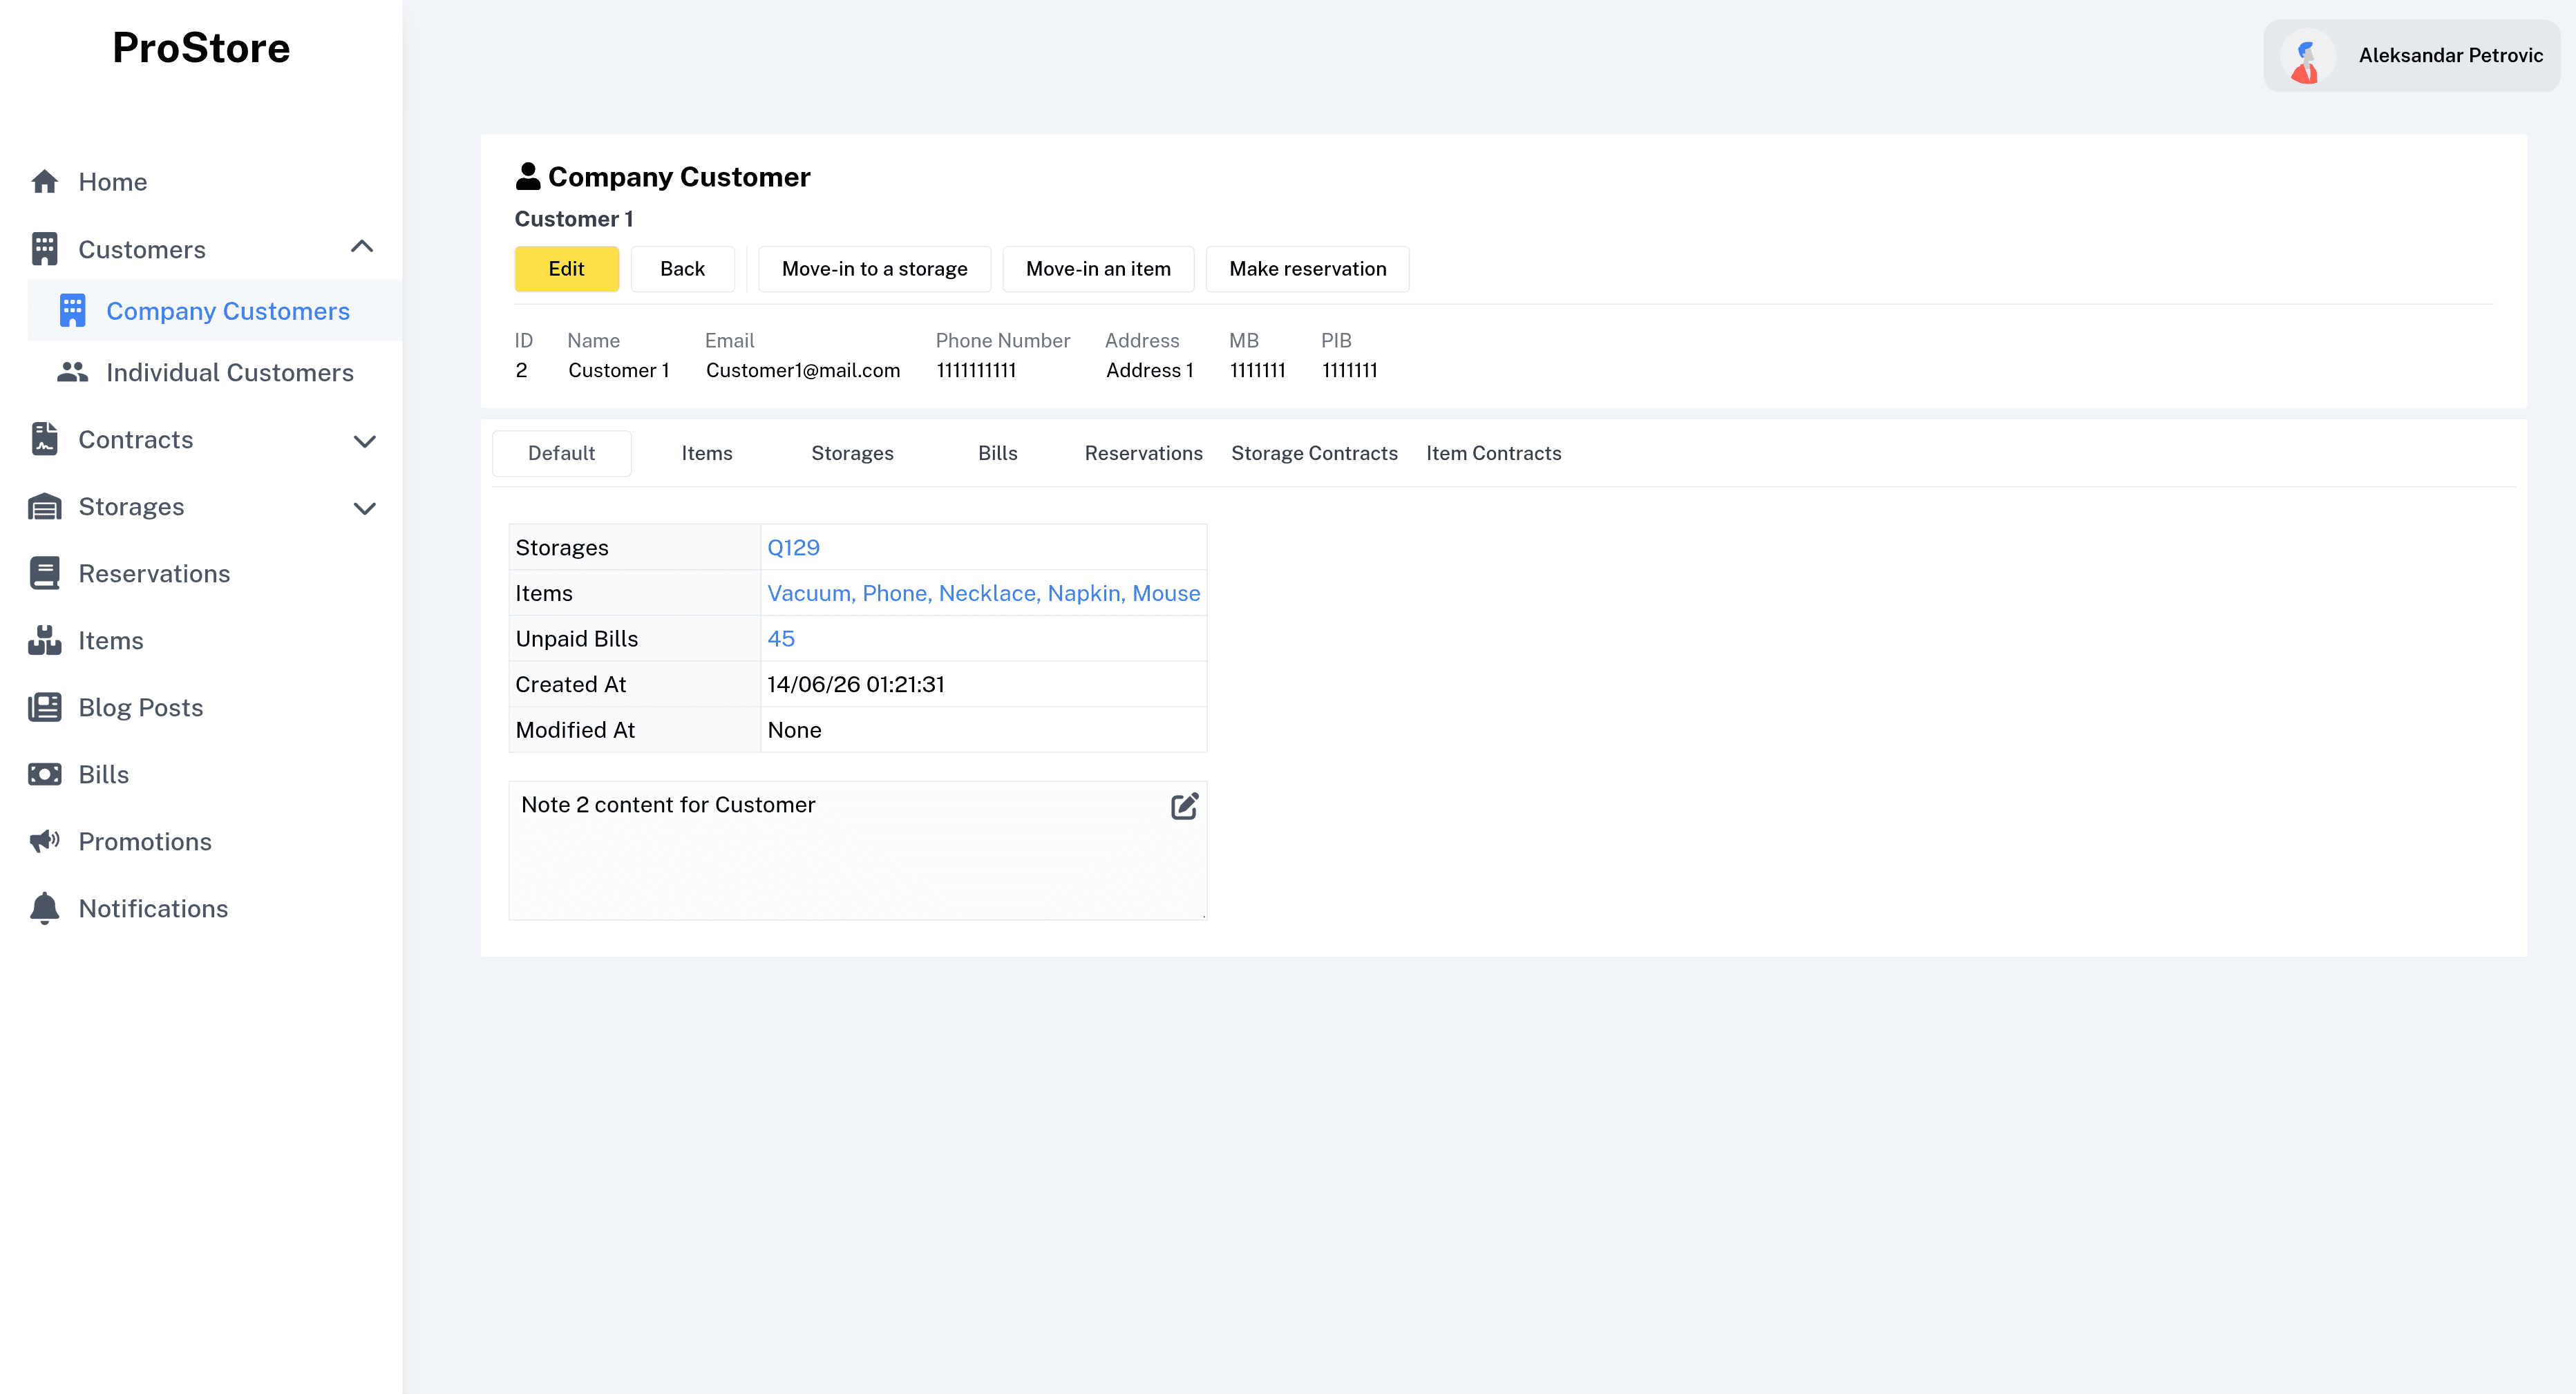Open the Storage Contracts tab
Screen dimensions: 2576x1394
[1314, 453]
